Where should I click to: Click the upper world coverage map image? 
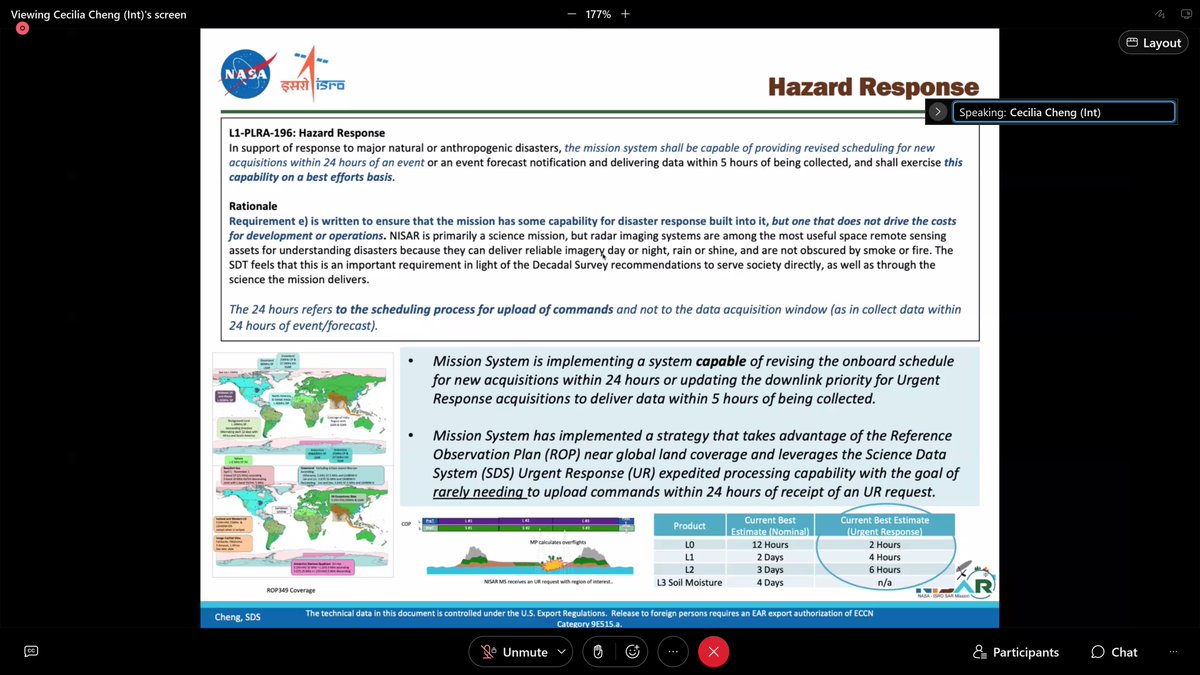[303, 409]
